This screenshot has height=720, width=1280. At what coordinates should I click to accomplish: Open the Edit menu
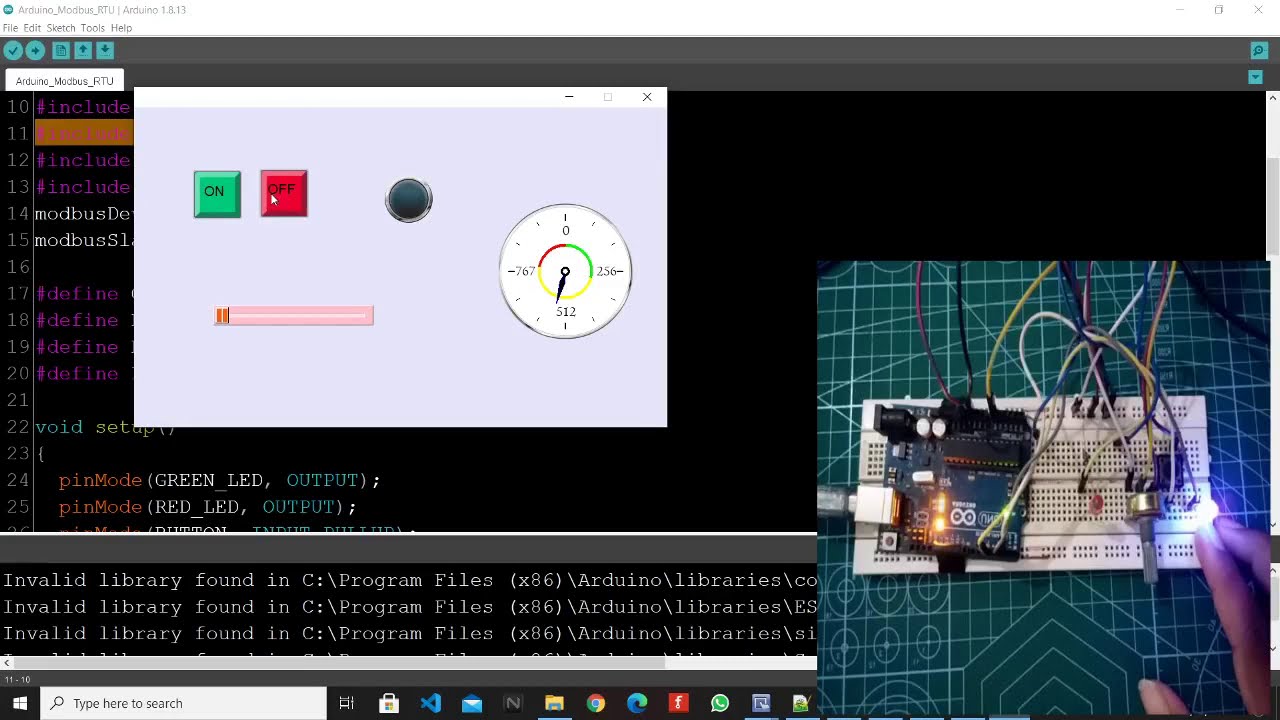(32, 28)
